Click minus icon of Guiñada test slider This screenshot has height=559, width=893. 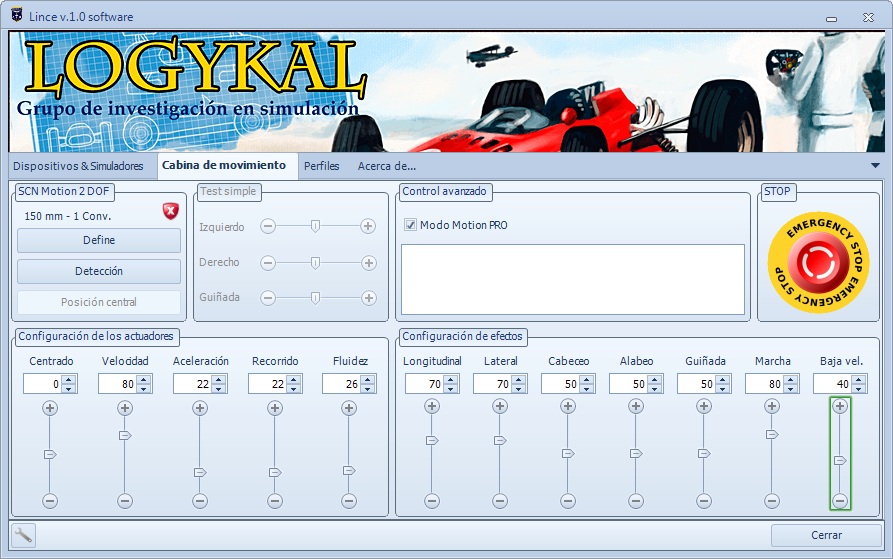pyautogui.click(x=268, y=298)
